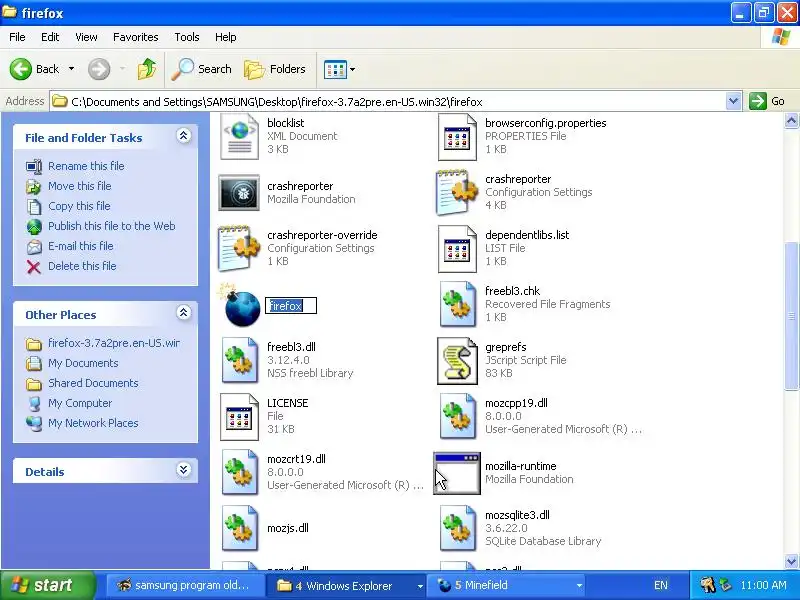Click Move this file link
The width and height of the screenshot is (800, 600).
pyautogui.click(x=80, y=186)
